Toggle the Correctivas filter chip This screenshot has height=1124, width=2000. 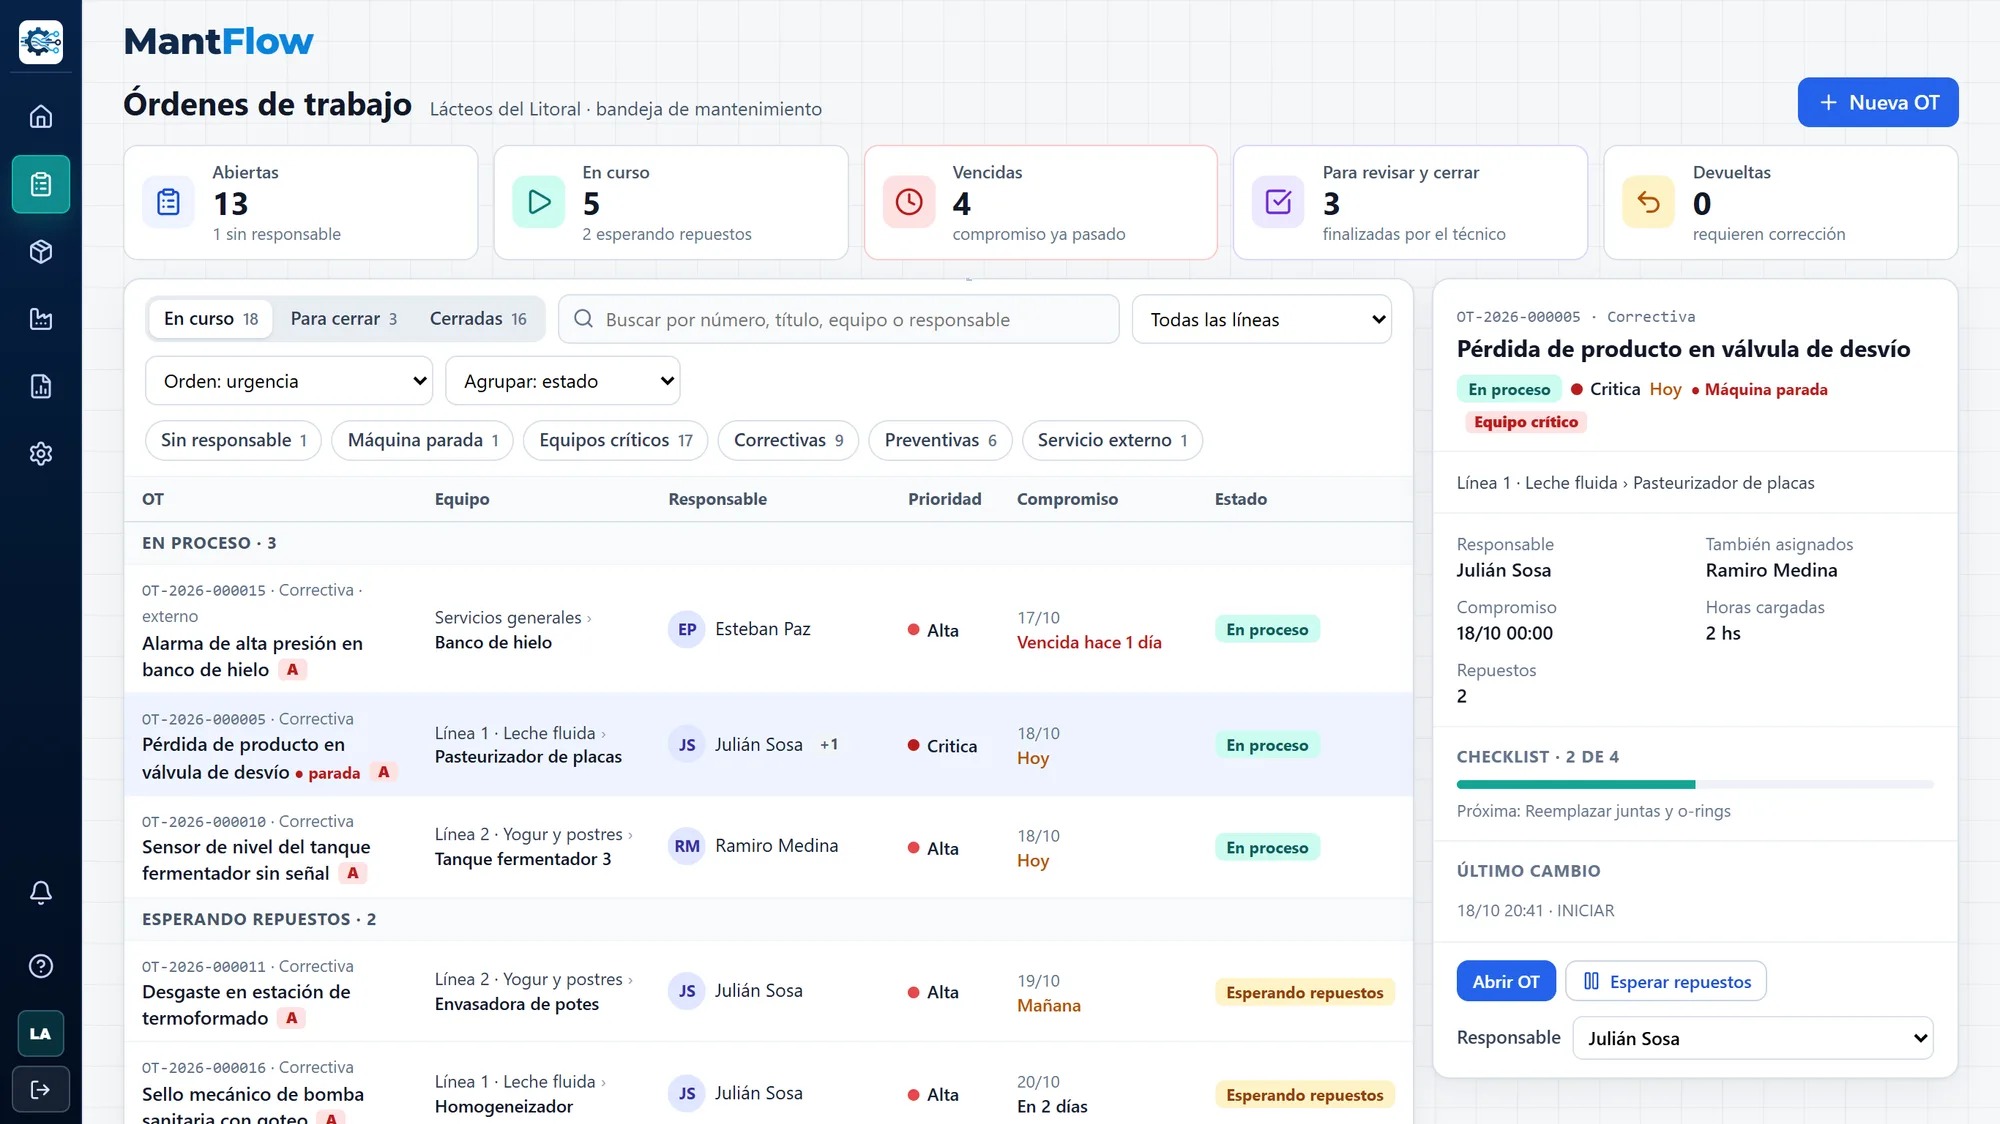coord(789,440)
